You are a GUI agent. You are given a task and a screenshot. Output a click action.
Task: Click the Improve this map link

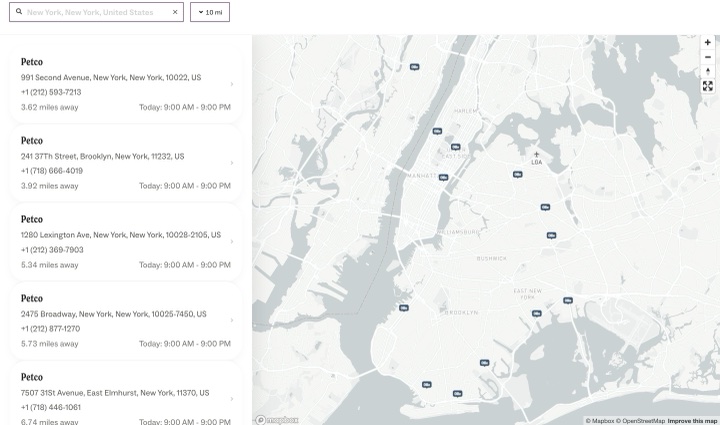692,421
